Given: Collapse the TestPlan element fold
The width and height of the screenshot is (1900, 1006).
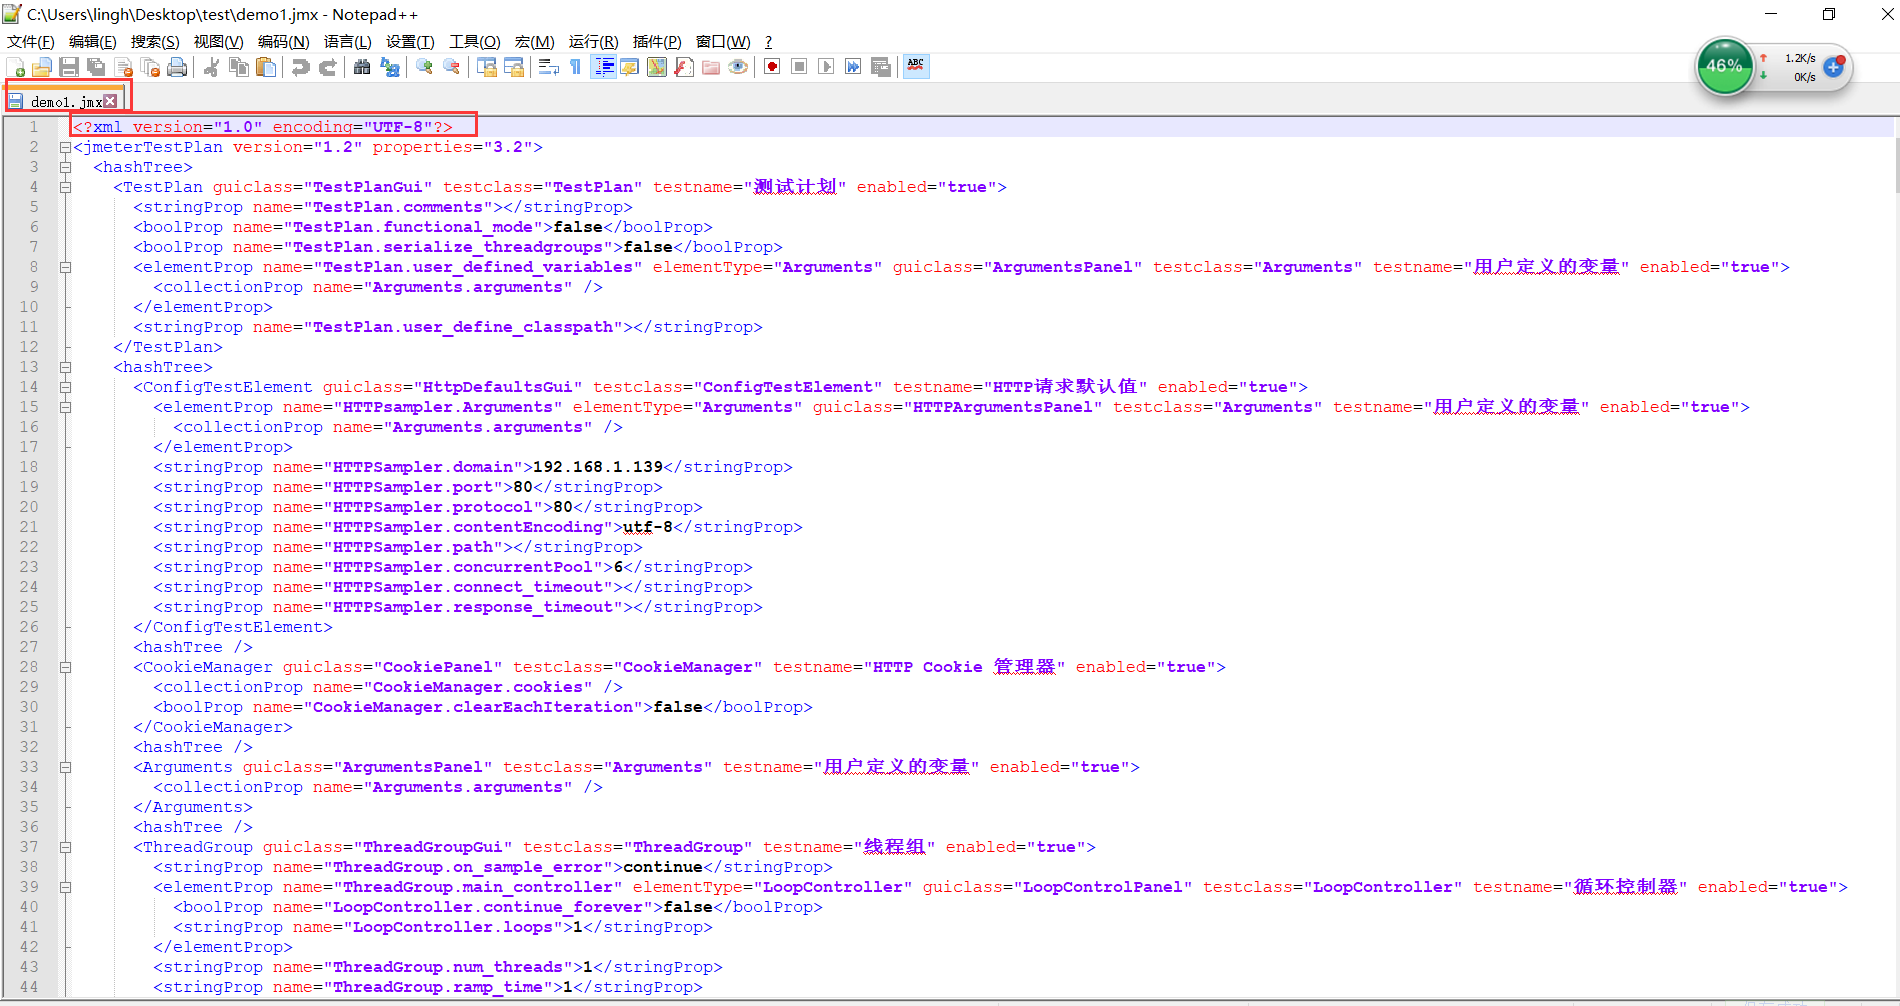Looking at the screenshot, I should [65, 187].
